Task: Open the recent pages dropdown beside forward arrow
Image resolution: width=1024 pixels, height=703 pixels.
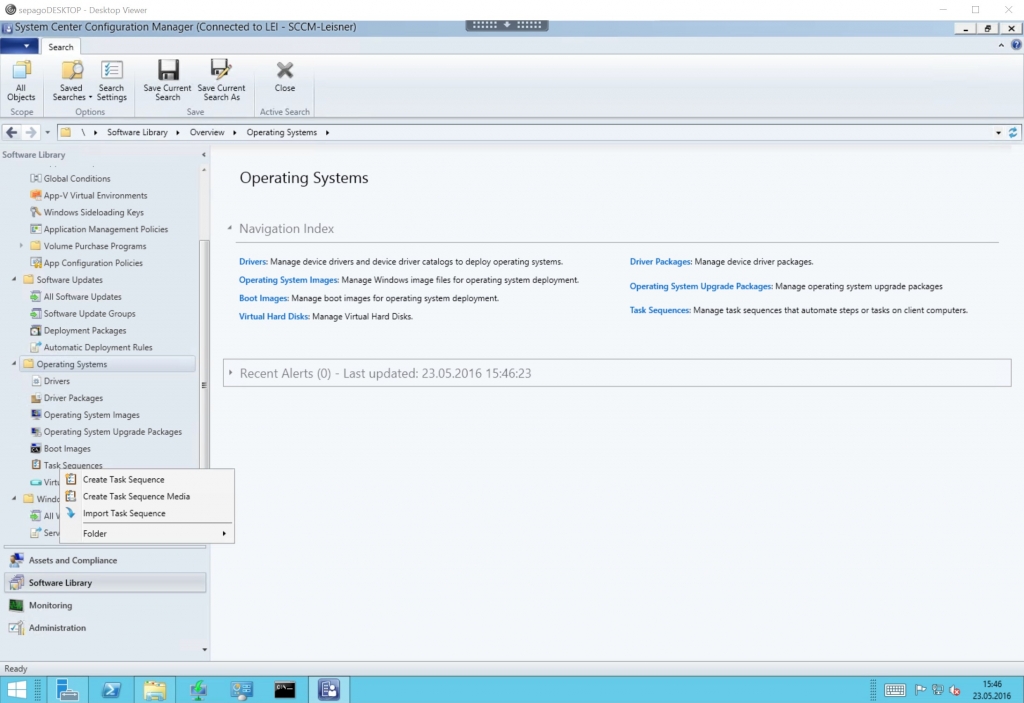Action: tap(47, 132)
